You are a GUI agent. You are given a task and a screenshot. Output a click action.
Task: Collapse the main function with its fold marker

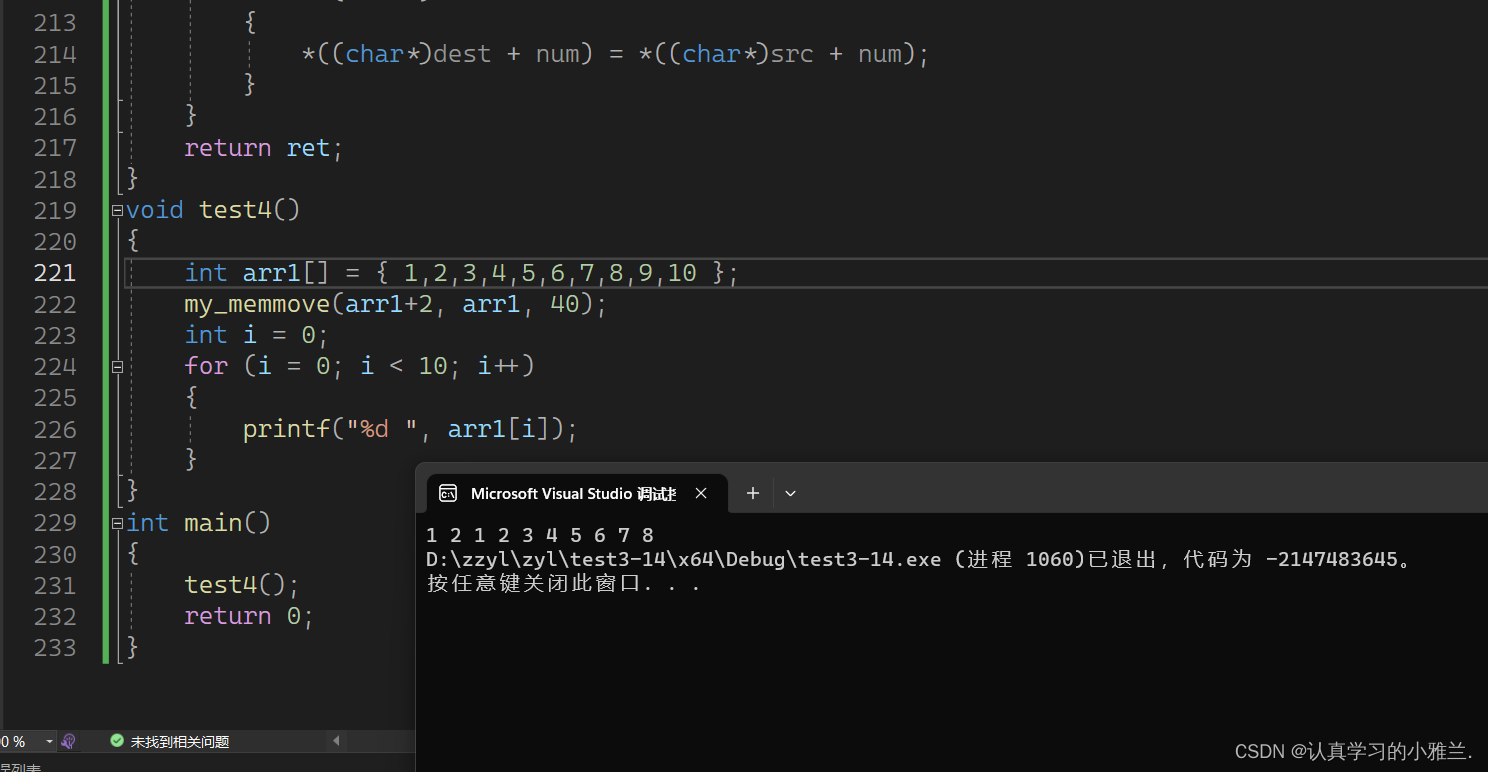116,522
